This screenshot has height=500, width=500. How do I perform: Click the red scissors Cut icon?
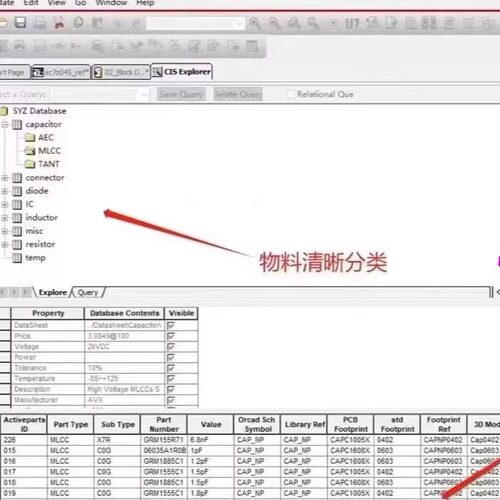59,23
